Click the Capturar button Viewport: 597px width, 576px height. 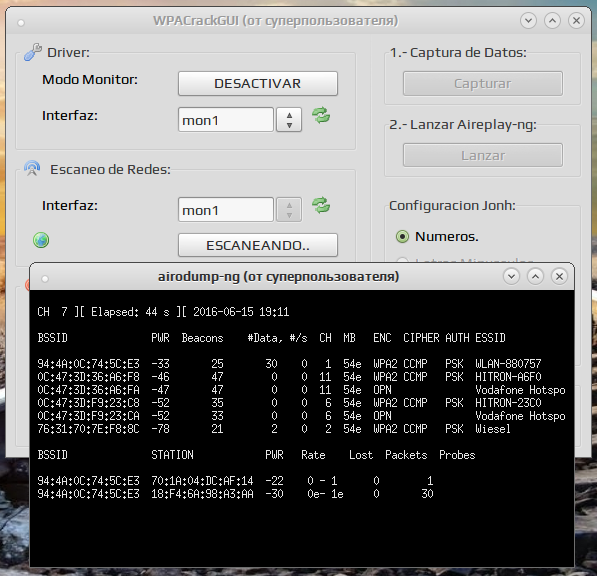[x=483, y=83]
